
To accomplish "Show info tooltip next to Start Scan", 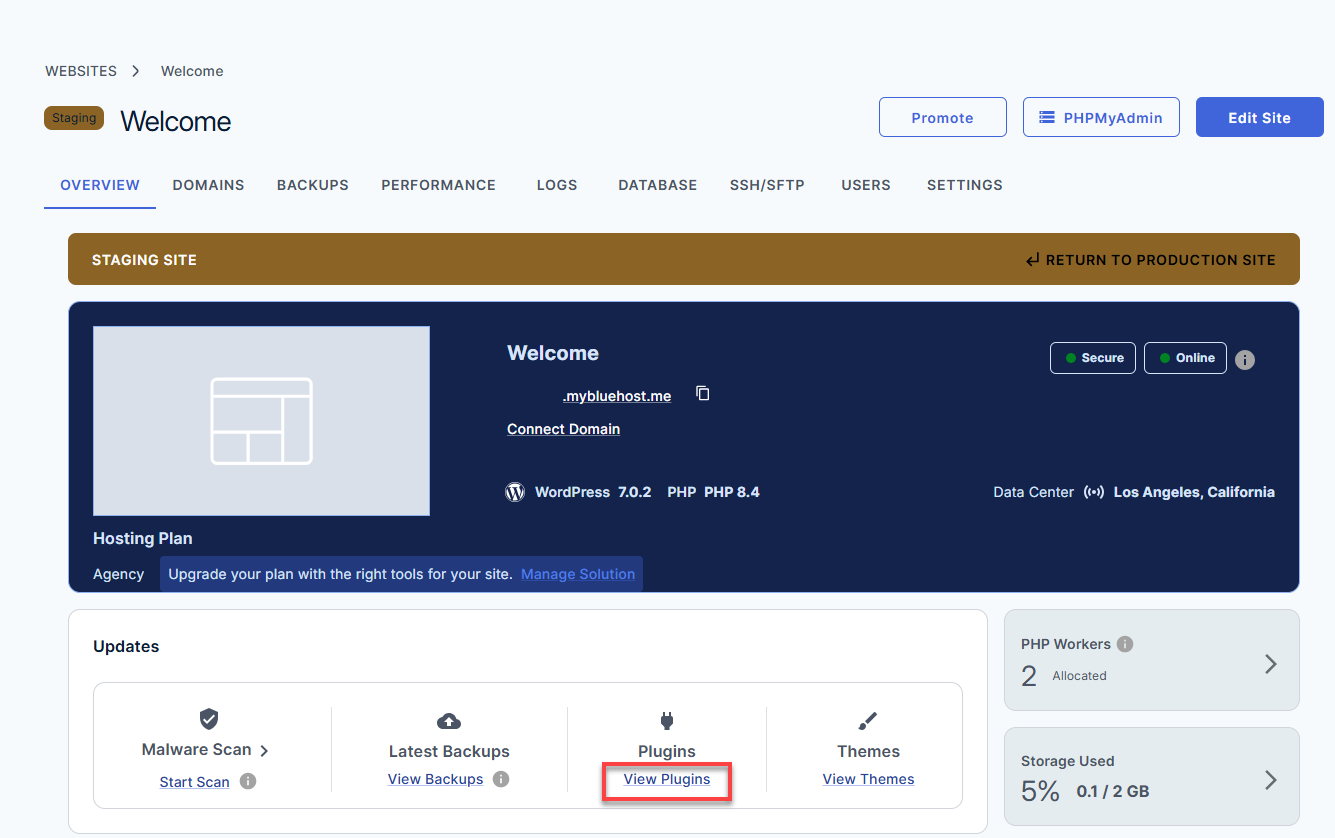I will click(x=248, y=781).
